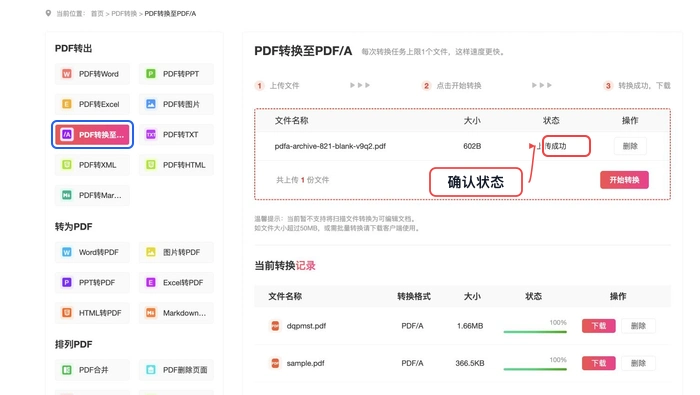Select the Excel转PDF tool icon

tap(151, 283)
